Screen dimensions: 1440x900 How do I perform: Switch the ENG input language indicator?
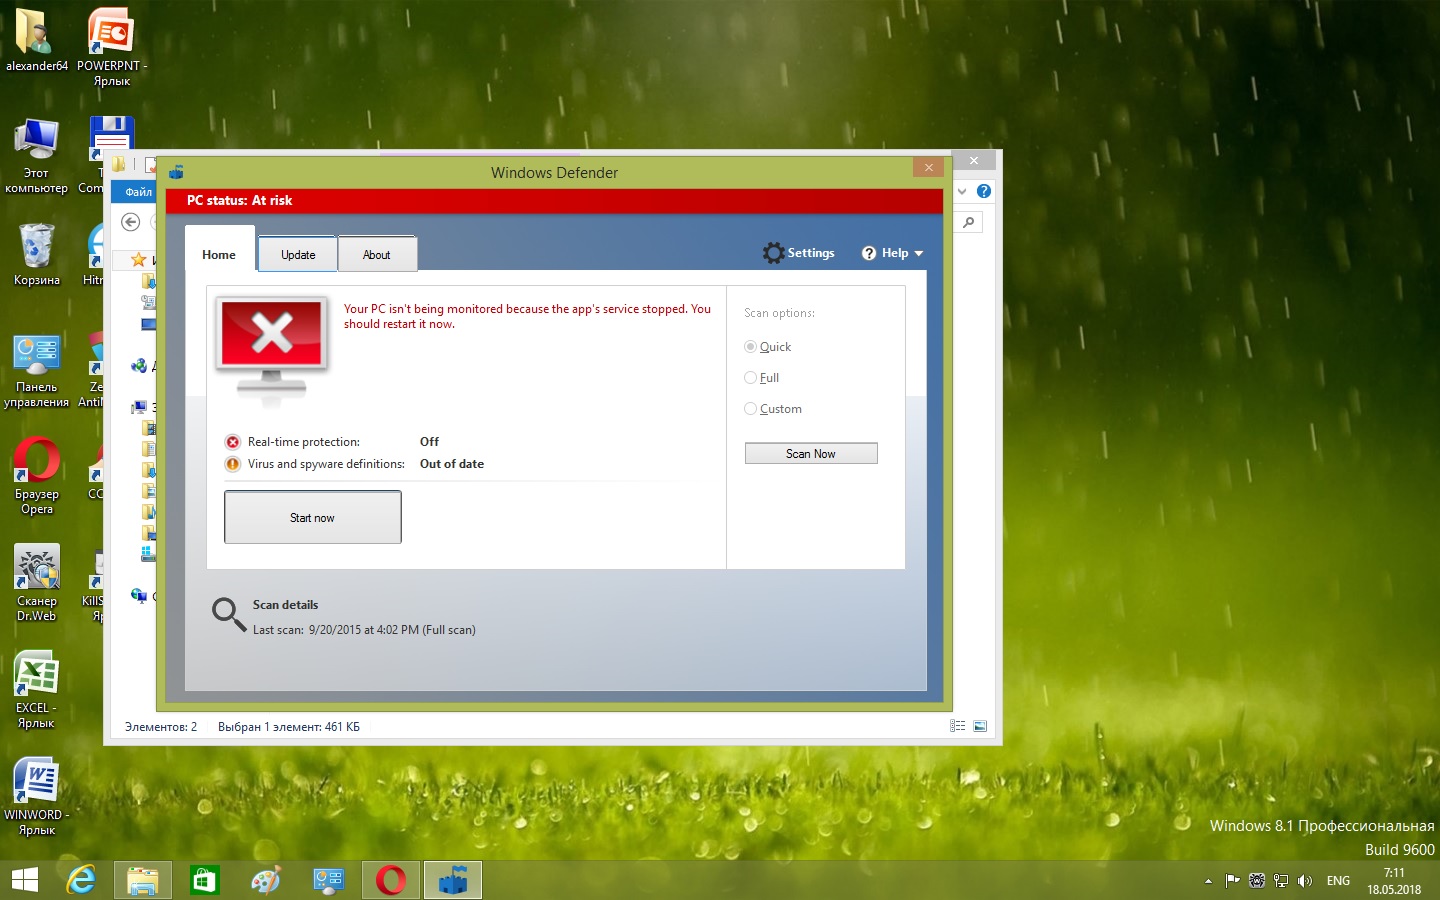[x=1338, y=881]
